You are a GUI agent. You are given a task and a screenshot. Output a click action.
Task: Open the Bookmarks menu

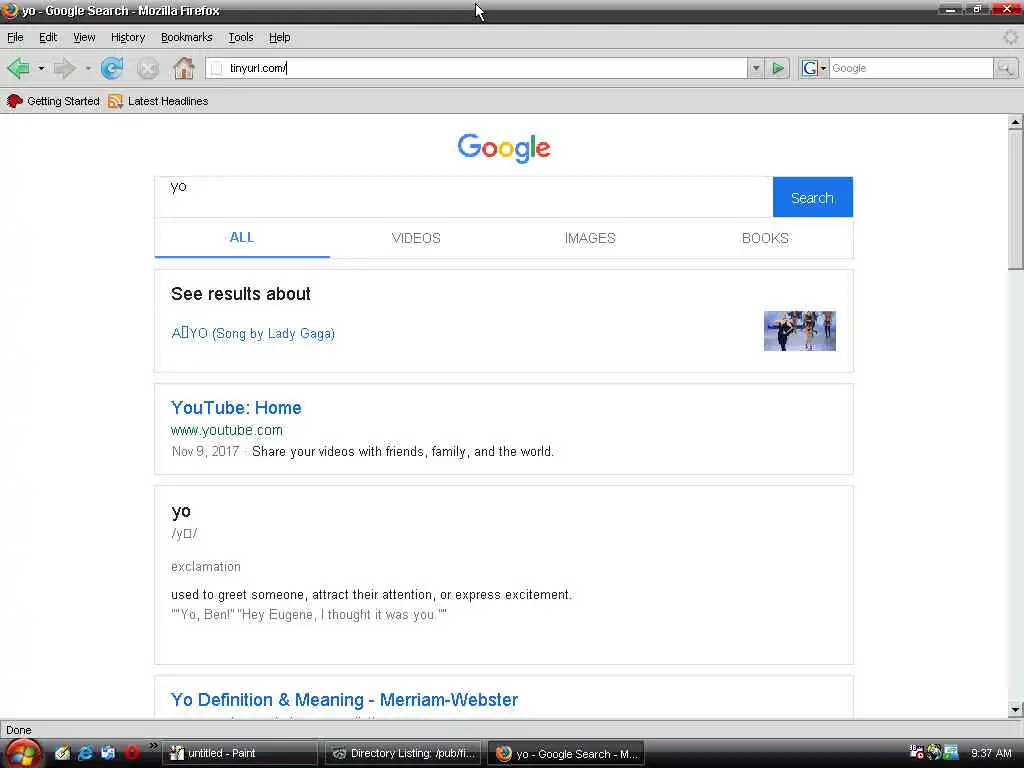coord(187,37)
